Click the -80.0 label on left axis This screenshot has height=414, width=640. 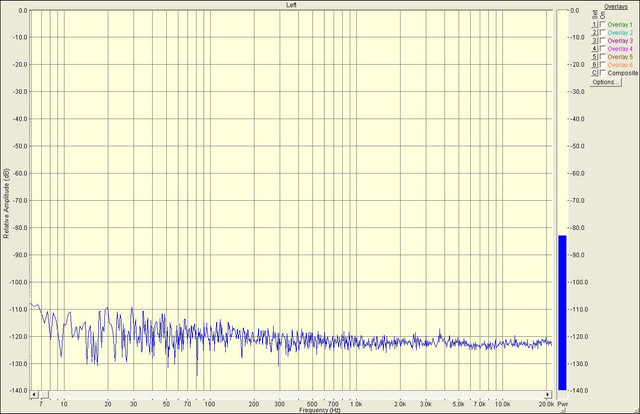tap(20, 228)
